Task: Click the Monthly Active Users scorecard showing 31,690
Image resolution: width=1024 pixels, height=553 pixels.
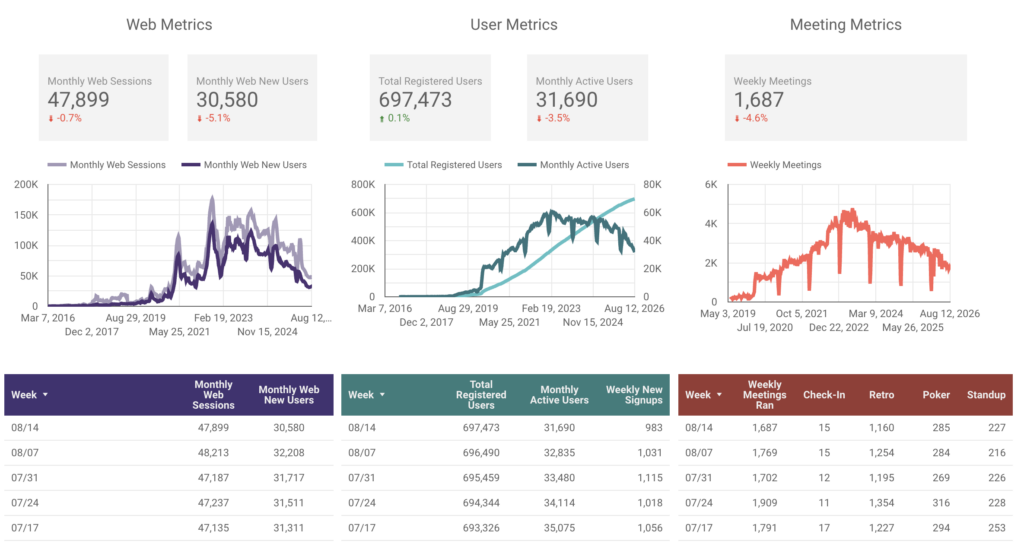Action: (587, 98)
